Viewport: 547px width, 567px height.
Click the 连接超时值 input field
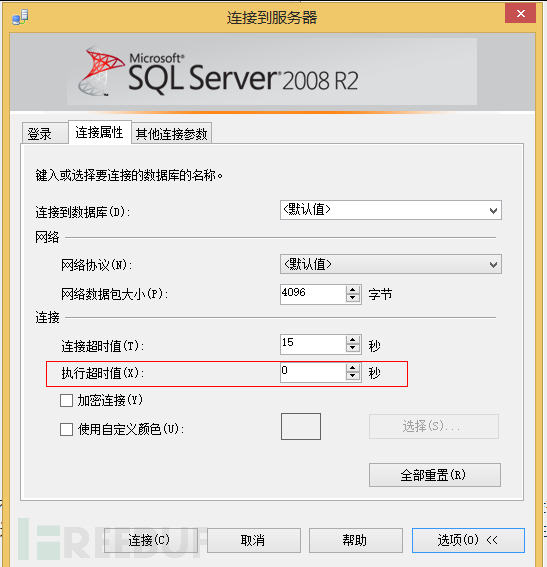click(x=313, y=344)
